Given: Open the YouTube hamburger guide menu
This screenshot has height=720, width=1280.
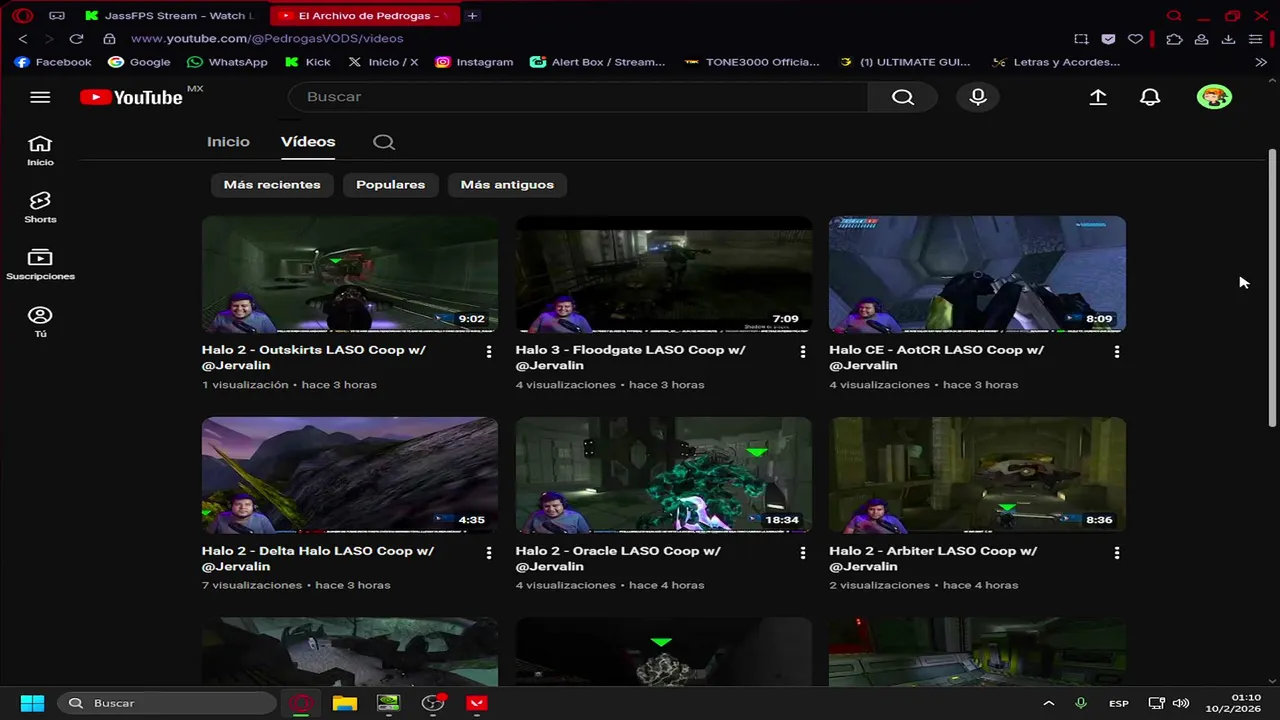Looking at the screenshot, I should [40, 97].
